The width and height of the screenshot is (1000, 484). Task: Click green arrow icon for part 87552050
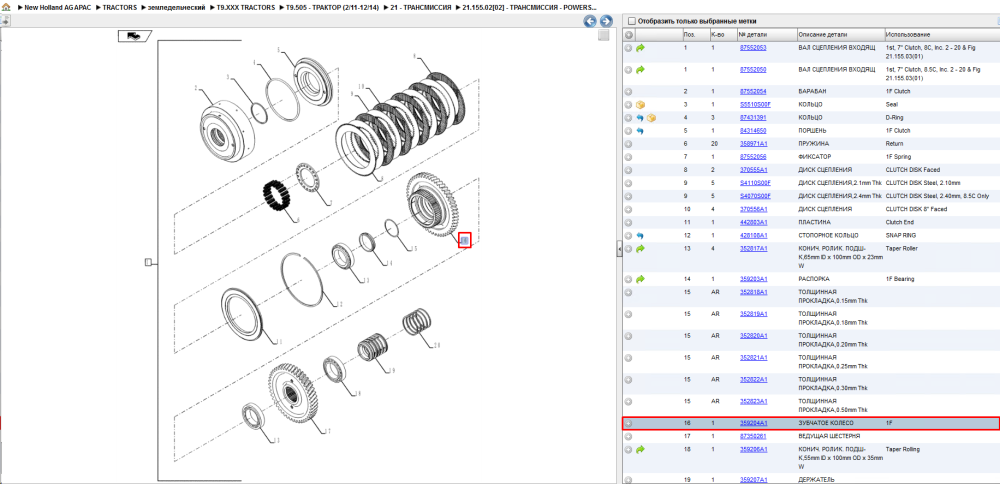click(640, 70)
